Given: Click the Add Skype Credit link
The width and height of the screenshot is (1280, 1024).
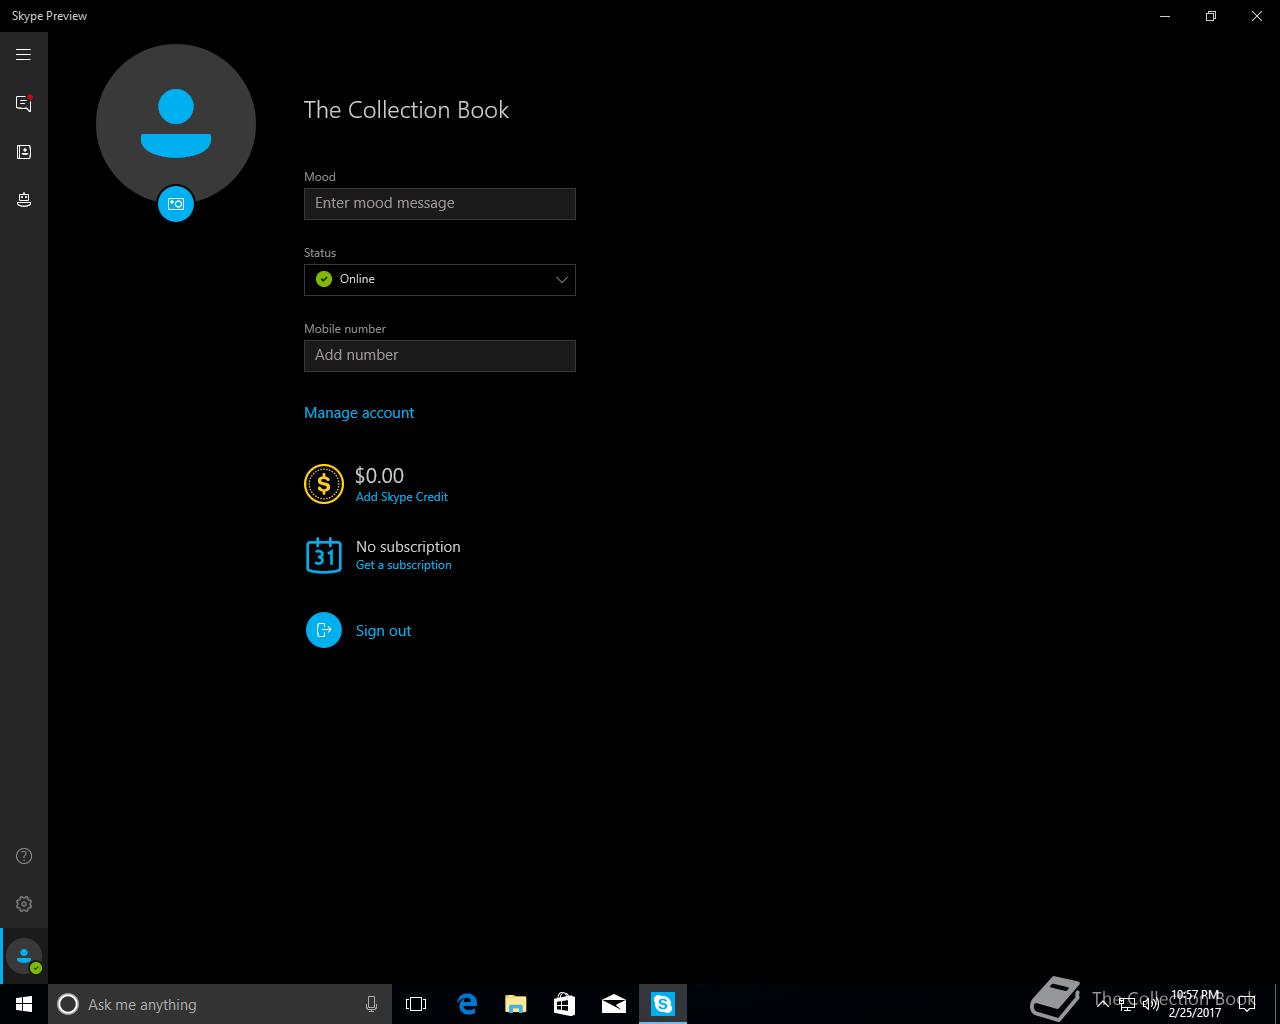Looking at the screenshot, I should tap(402, 497).
